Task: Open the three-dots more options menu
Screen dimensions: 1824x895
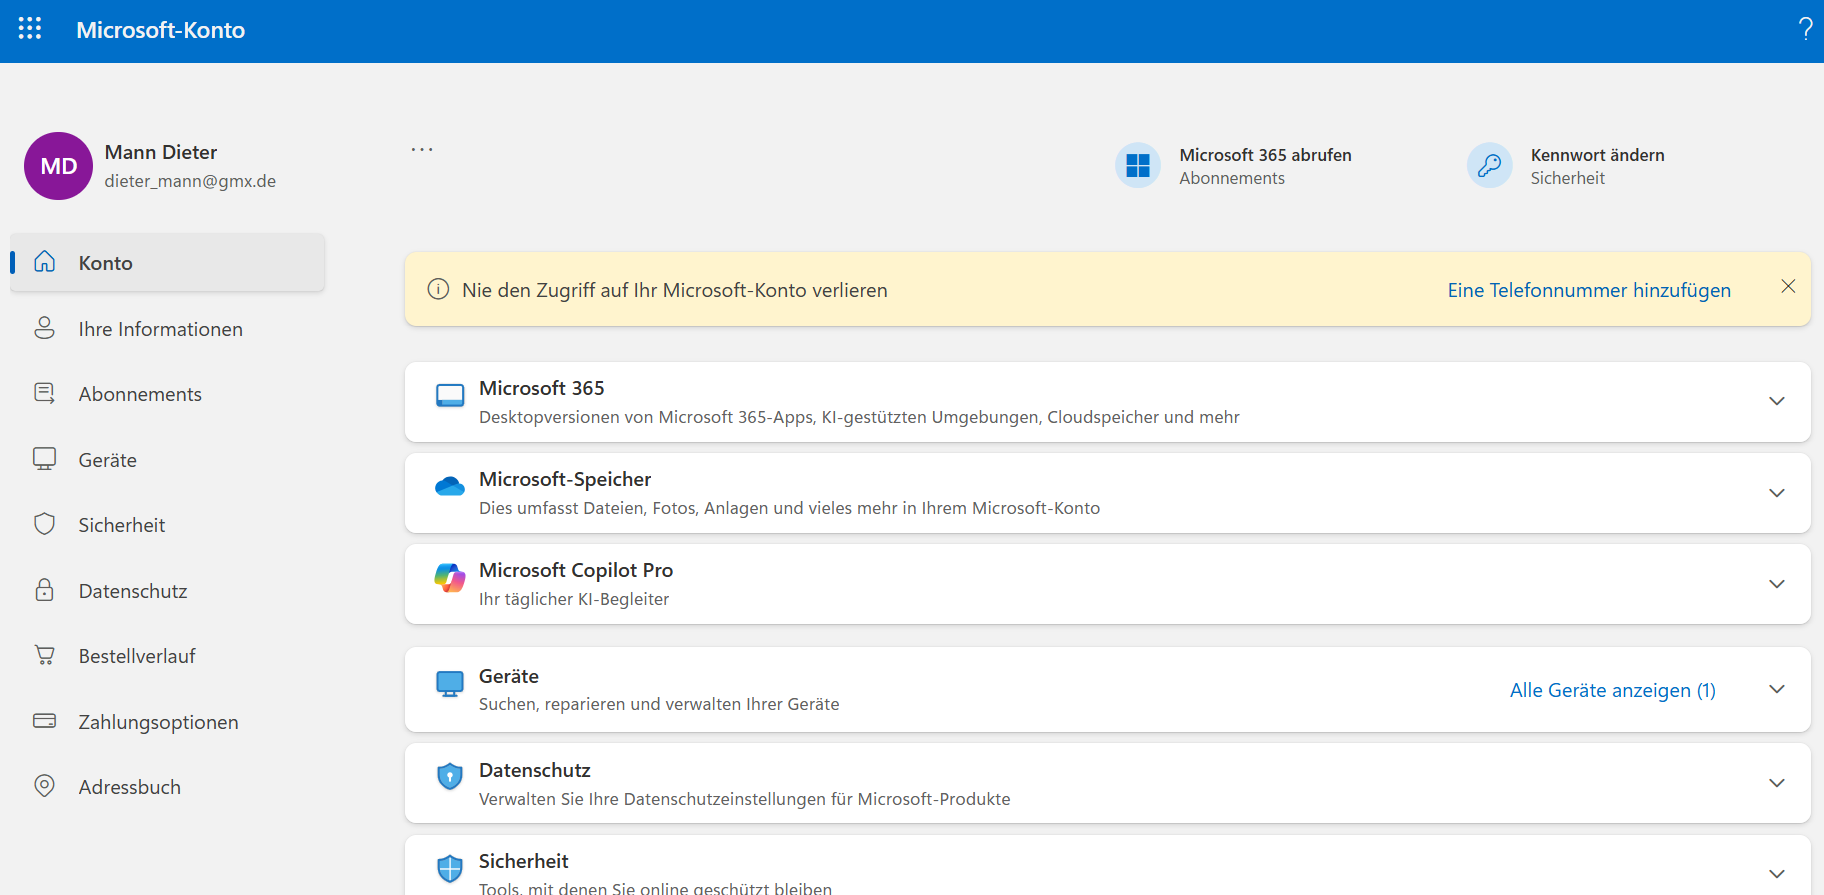Action: [422, 149]
